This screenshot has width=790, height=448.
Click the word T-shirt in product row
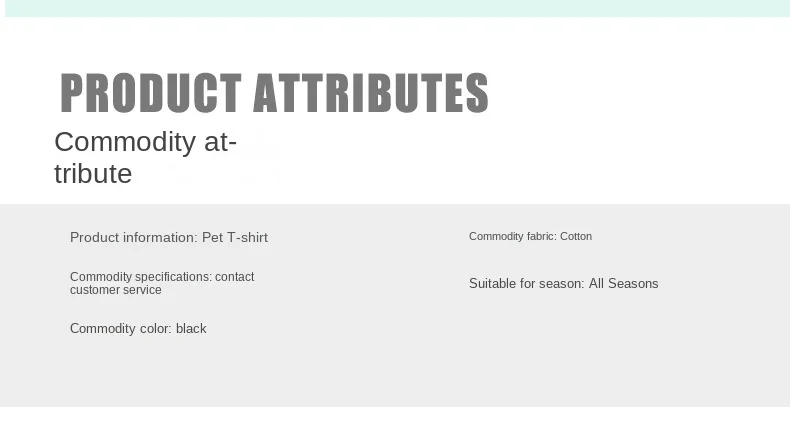click(x=248, y=238)
